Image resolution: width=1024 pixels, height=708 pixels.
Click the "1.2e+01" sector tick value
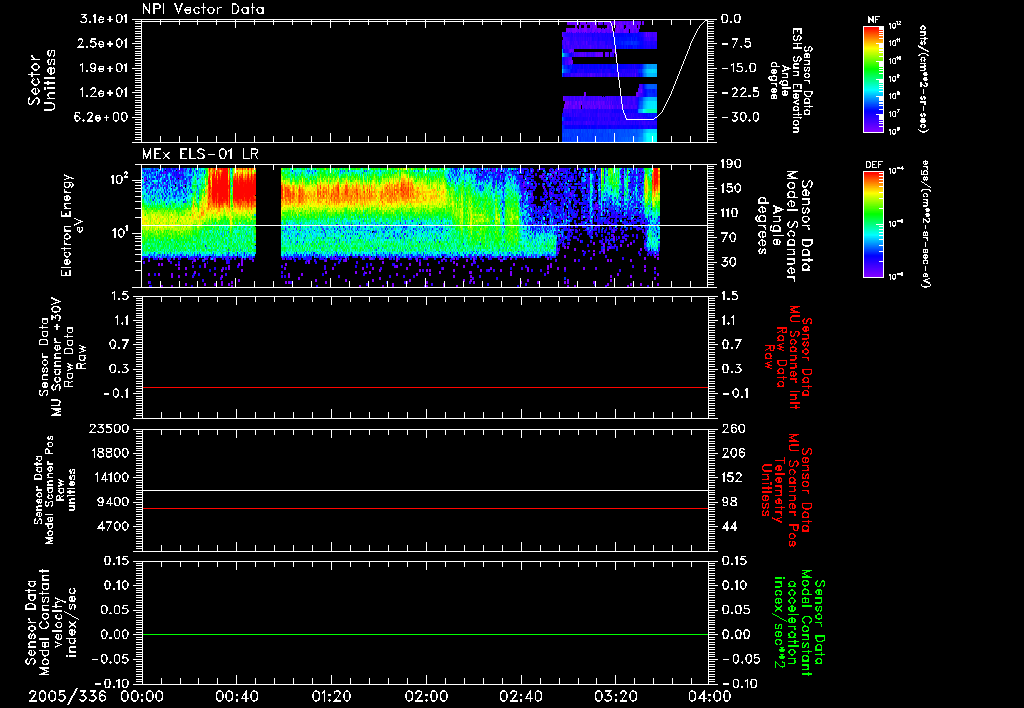pos(104,93)
